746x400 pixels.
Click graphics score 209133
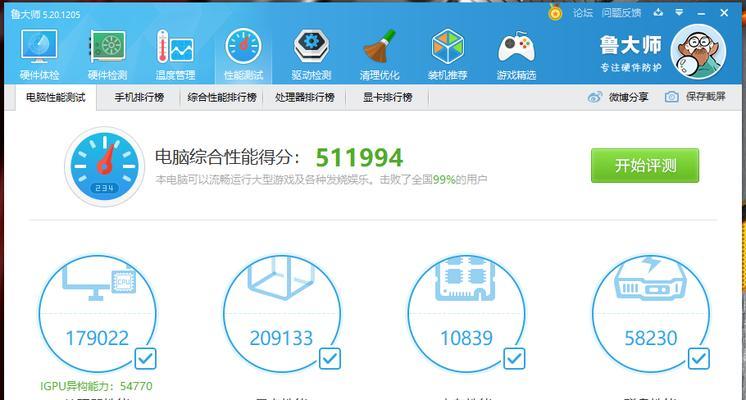click(281, 338)
